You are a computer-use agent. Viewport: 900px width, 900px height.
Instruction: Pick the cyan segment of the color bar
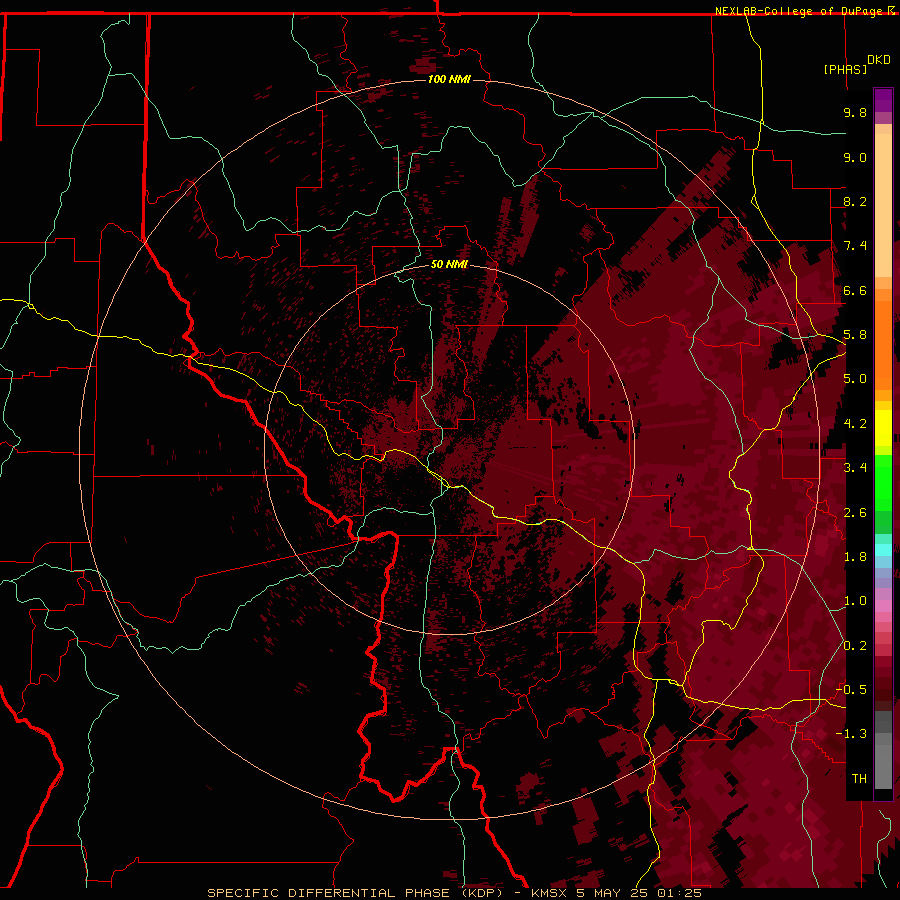(883, 550)
